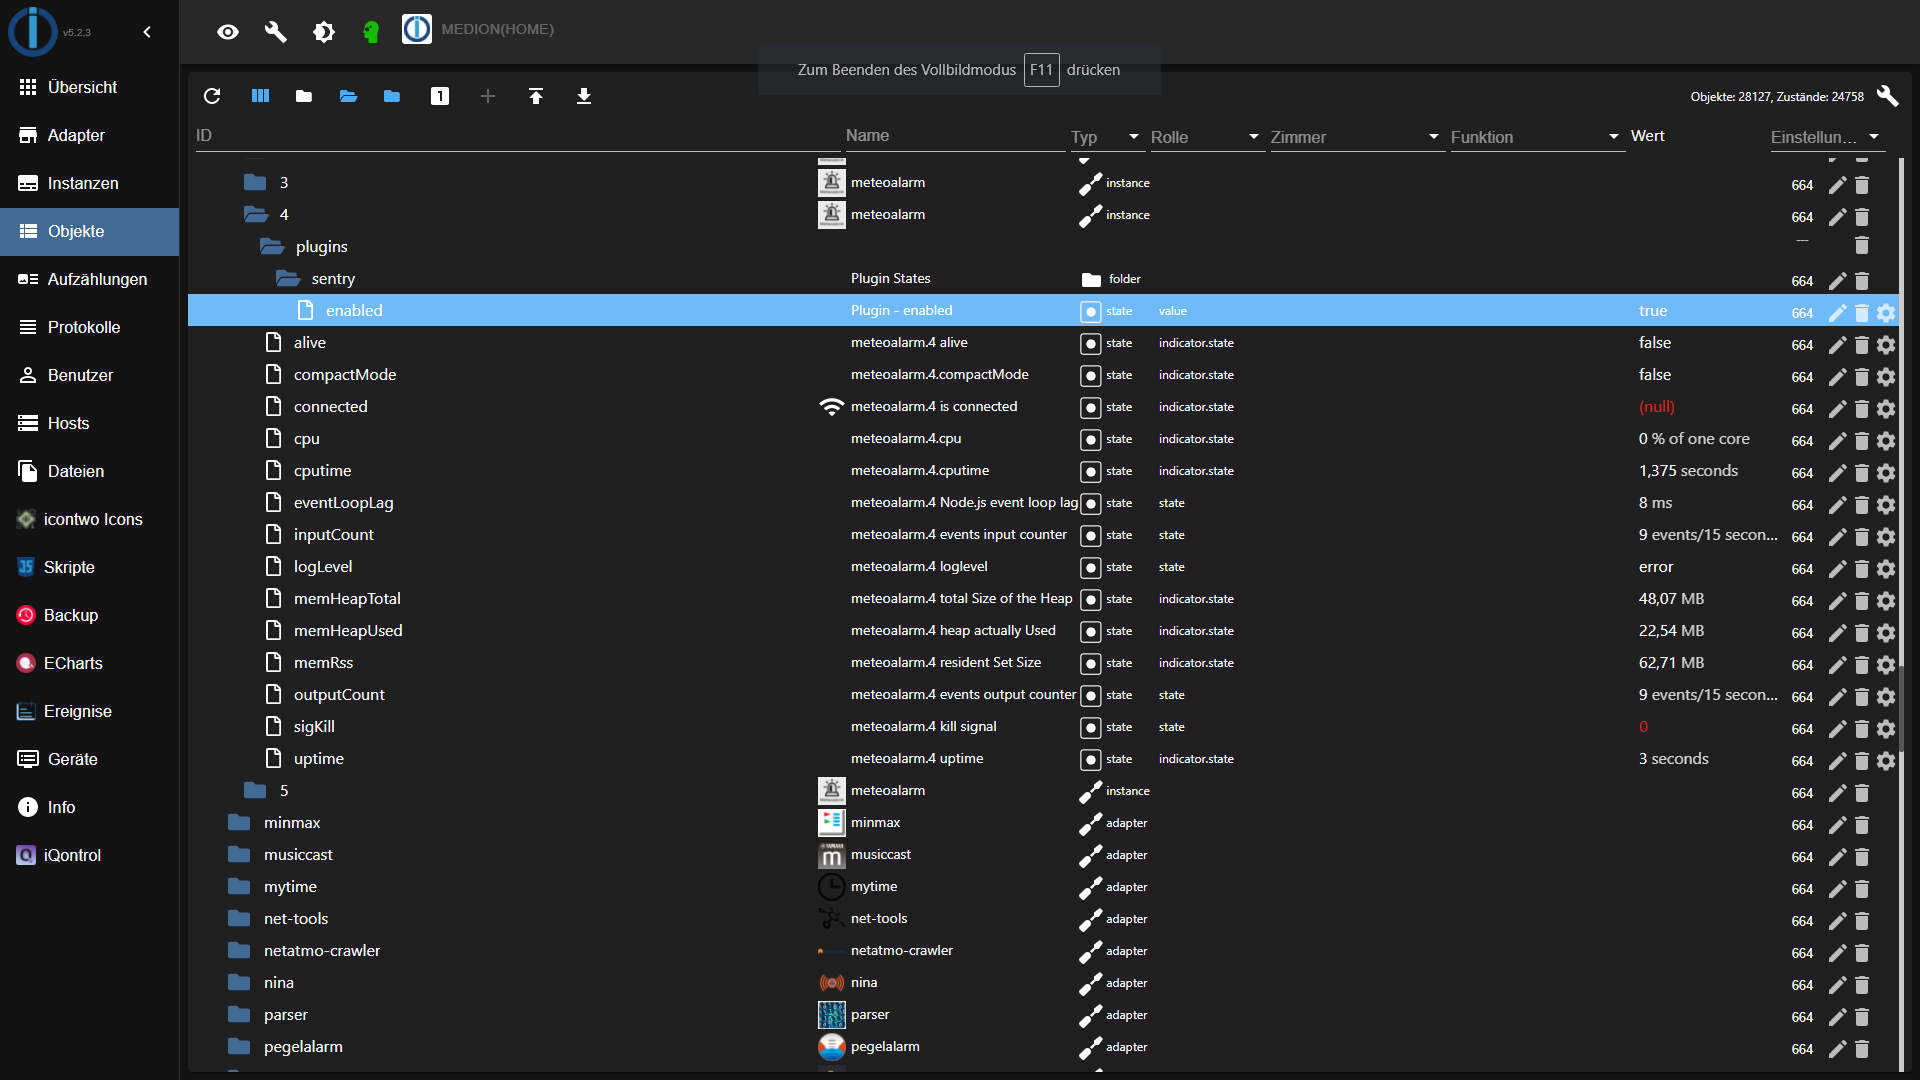This screenshot has width=1920, height=1080.
Task: Open the Protokolle page
Action: tap(89, 327)
